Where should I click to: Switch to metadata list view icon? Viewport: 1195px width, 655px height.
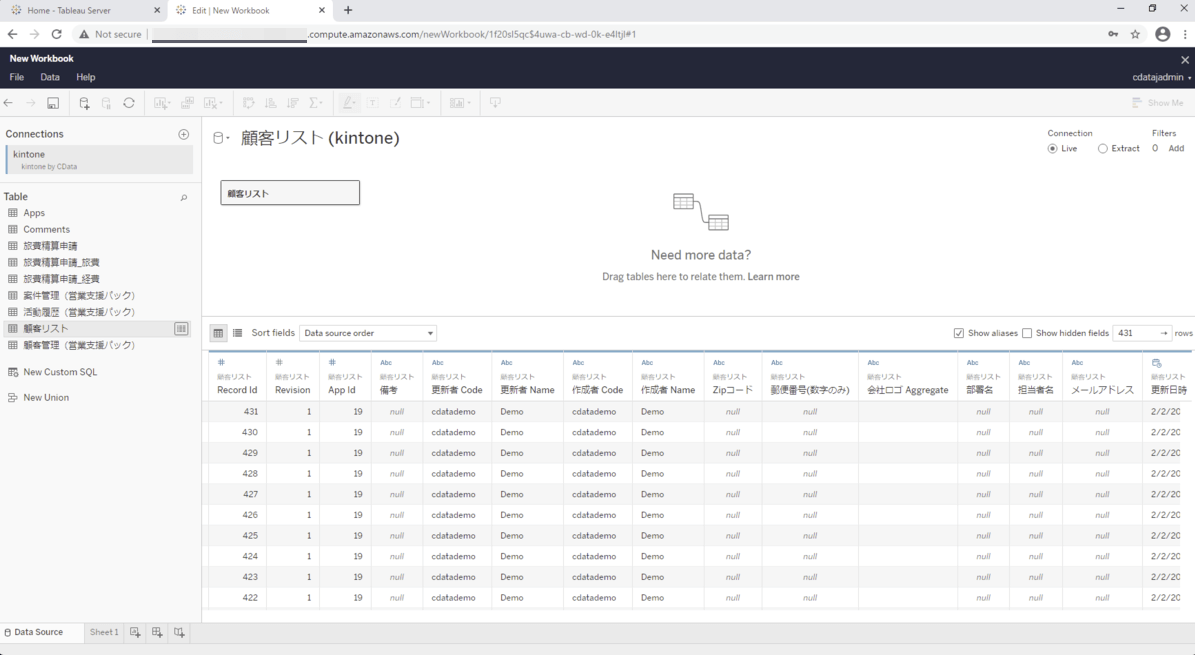(238, 333)
